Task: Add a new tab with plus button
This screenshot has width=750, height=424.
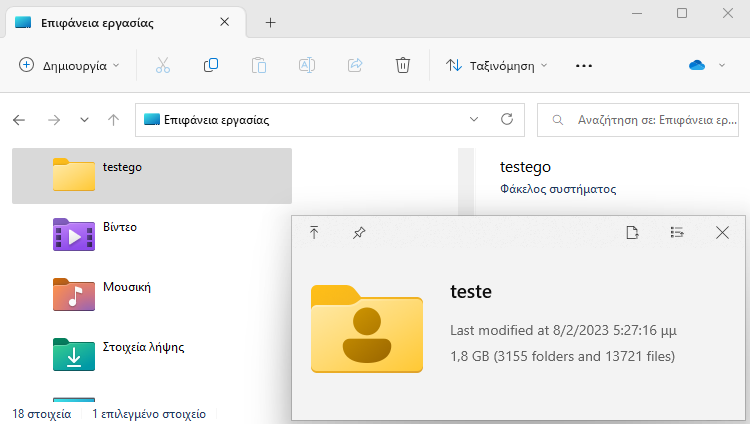Action: point(270,22)
